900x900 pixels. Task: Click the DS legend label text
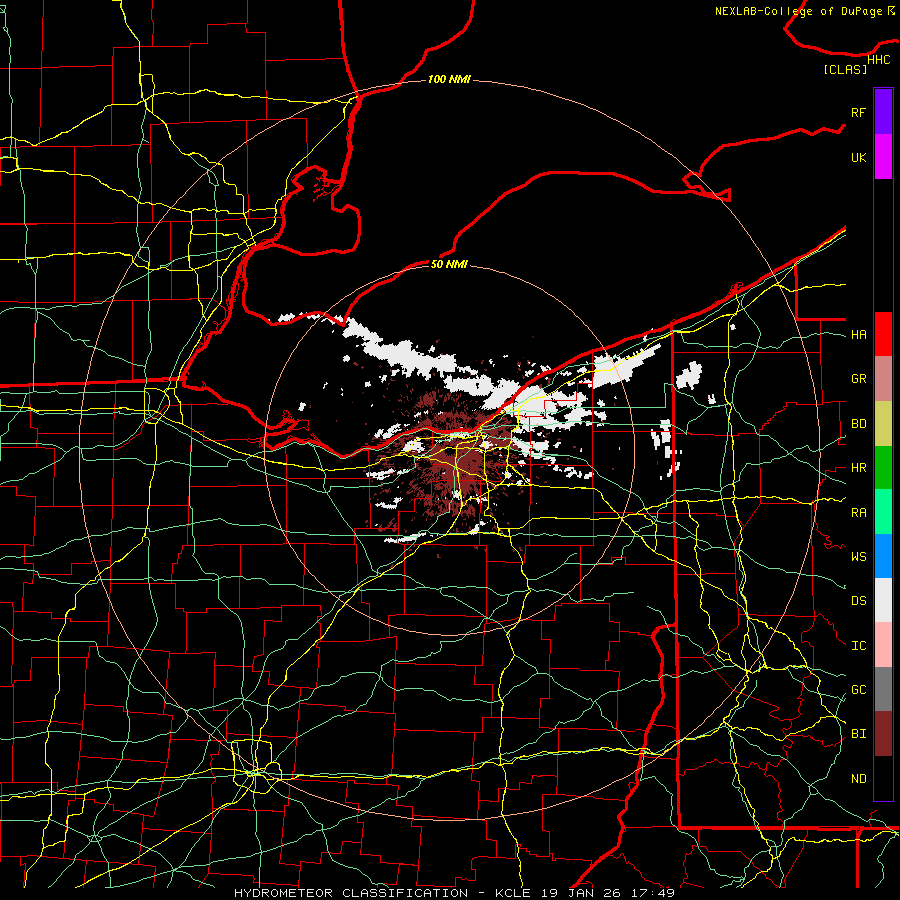(x=858, y=601)
